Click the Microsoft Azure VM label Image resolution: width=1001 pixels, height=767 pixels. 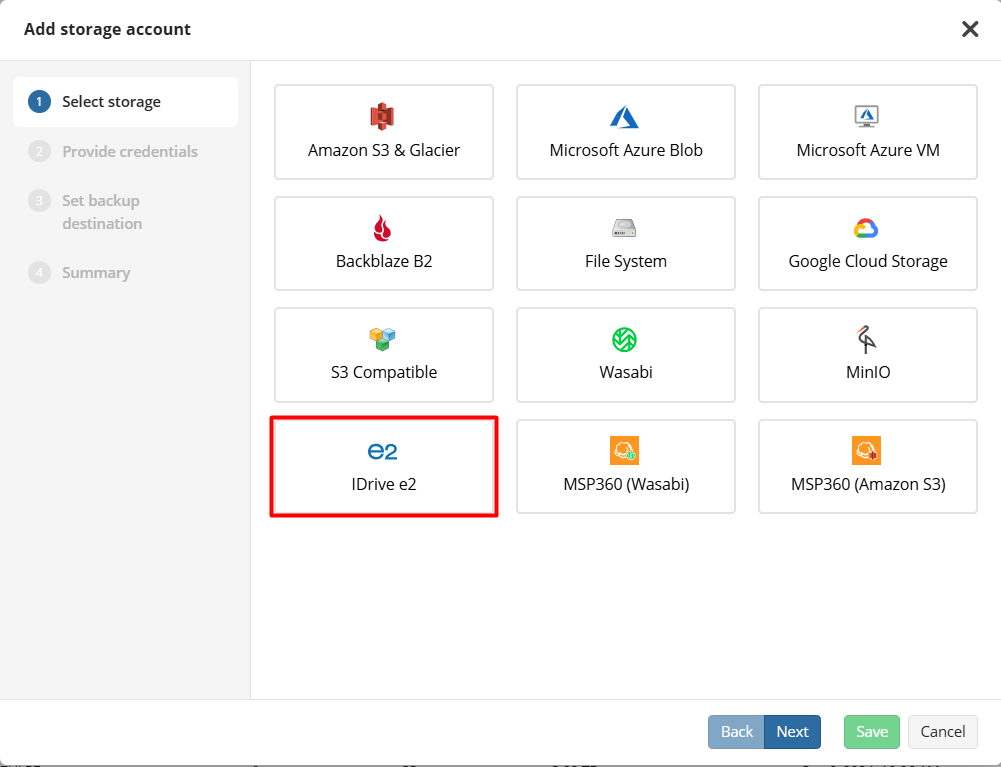point(868,150)
